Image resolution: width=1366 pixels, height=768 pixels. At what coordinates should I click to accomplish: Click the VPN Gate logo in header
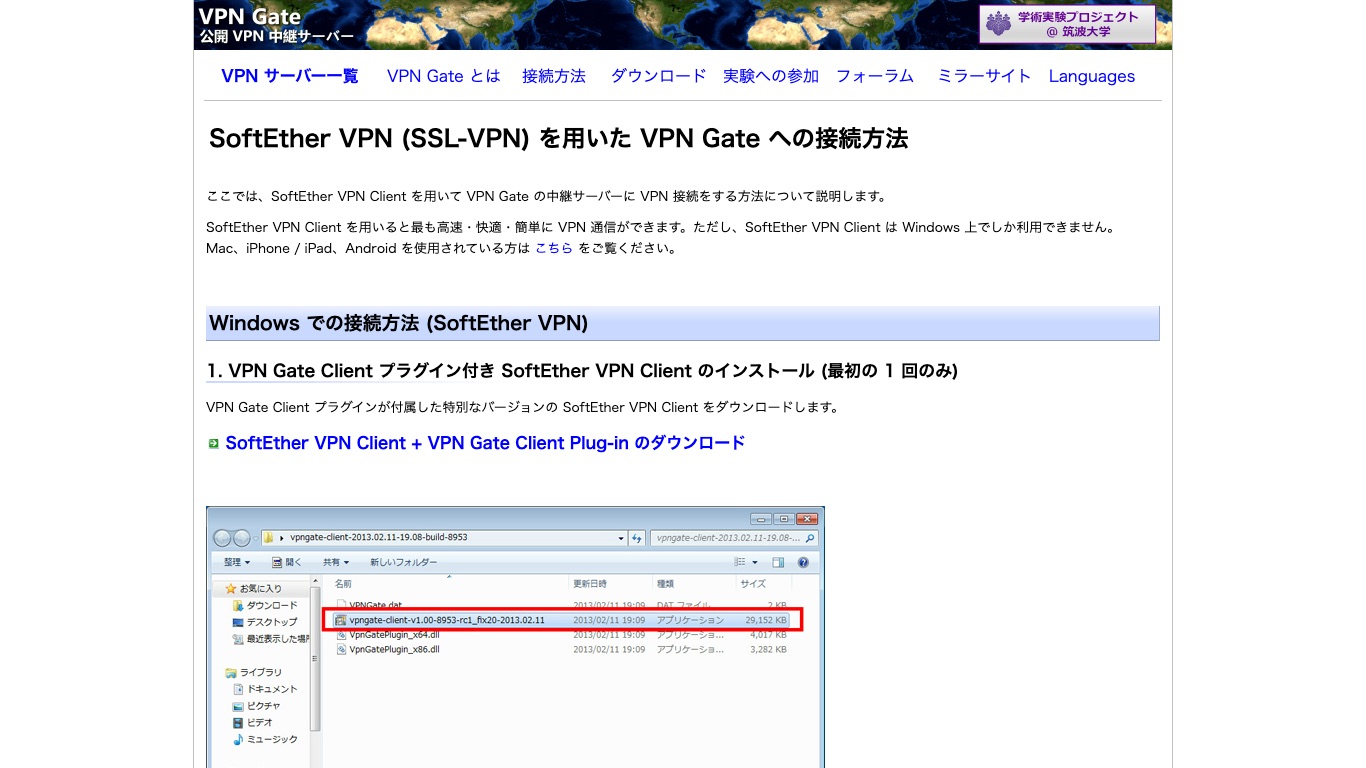click(276, 25)
